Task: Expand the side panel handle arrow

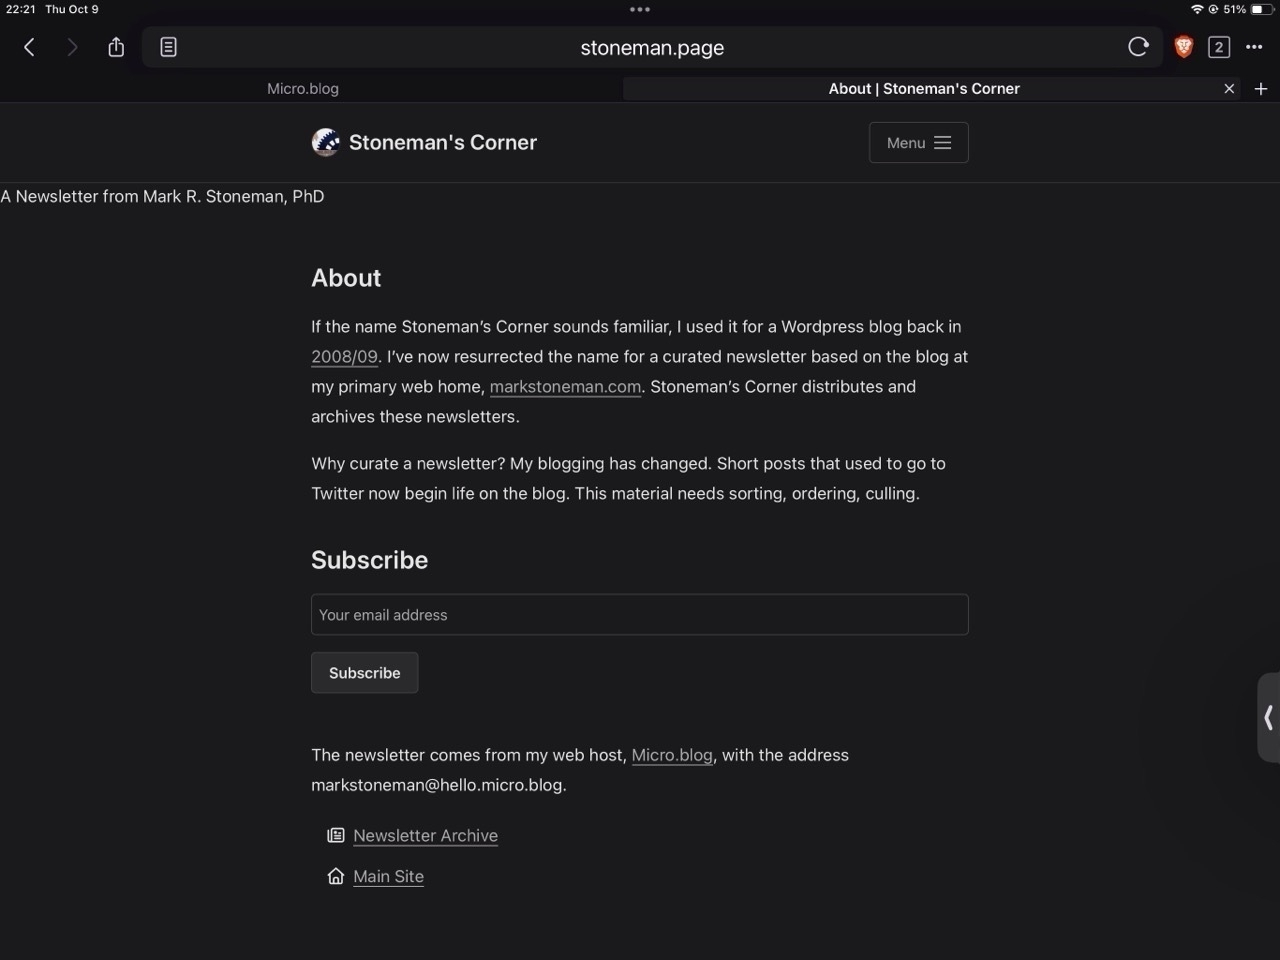Action: pyautogui.click(x=1268, y=718)
